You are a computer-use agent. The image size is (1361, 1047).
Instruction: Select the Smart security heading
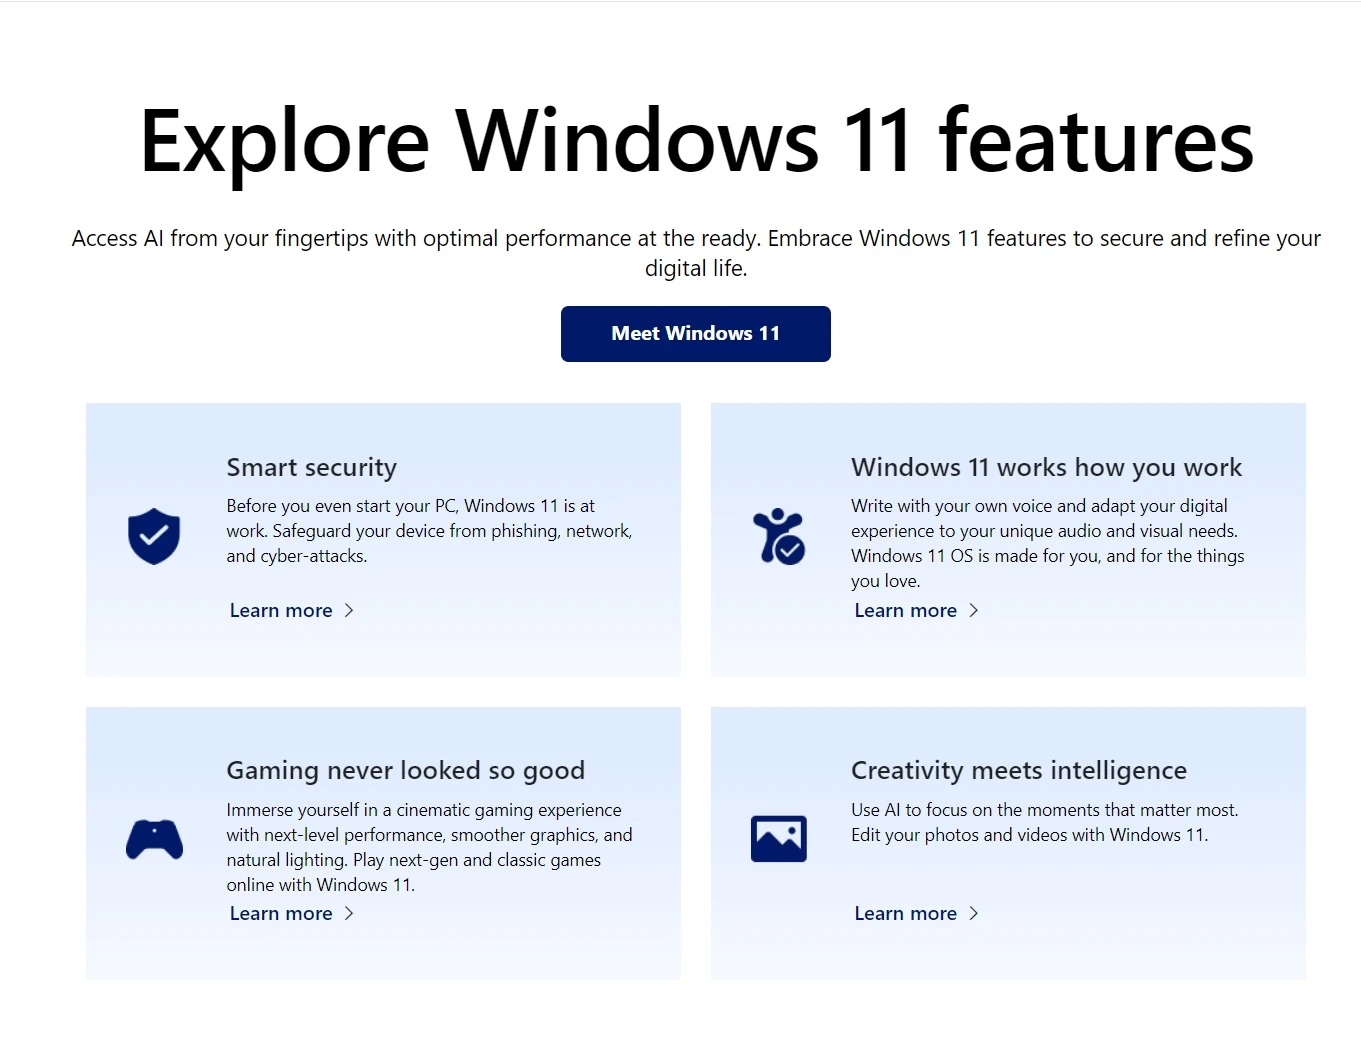(x=312, y=467)
